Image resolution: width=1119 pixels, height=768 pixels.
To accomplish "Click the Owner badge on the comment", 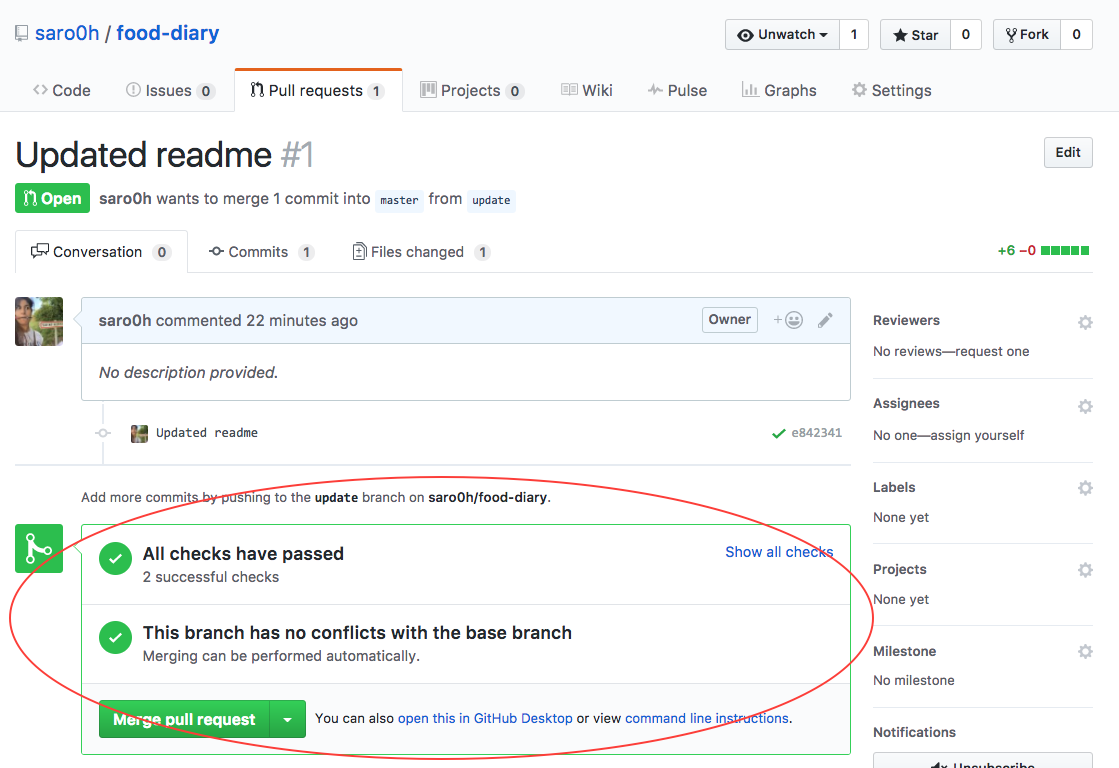I will pyautogui.click(x=729, y=320).
